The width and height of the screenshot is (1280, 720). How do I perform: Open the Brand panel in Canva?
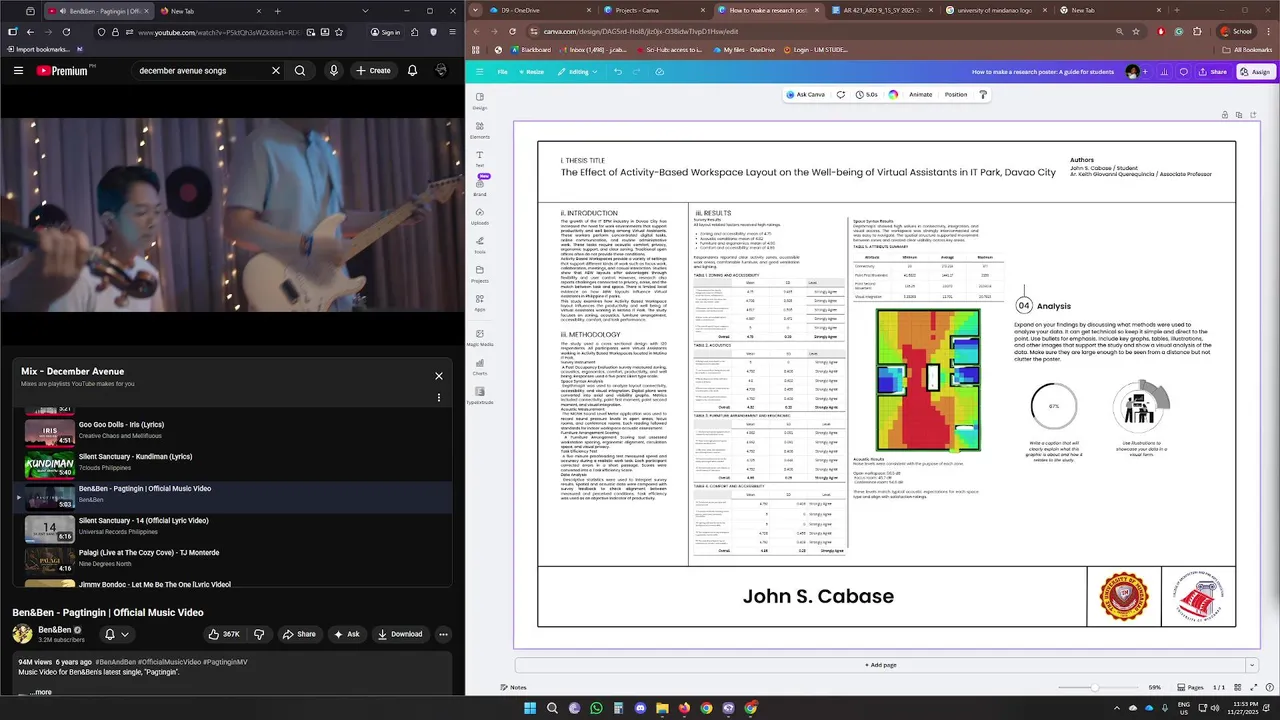[480, 187]
